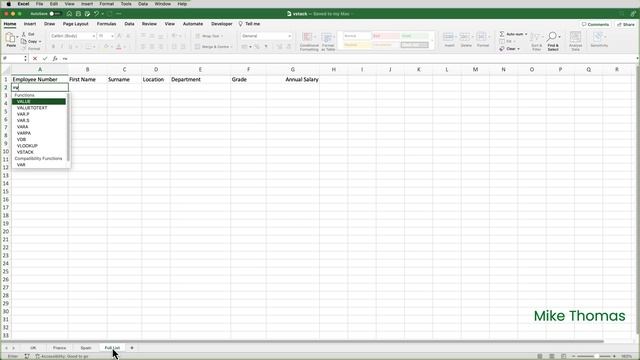Screen dimensions: 640x360
Task: Toggle Italic formatting
Action: (62, 47)
